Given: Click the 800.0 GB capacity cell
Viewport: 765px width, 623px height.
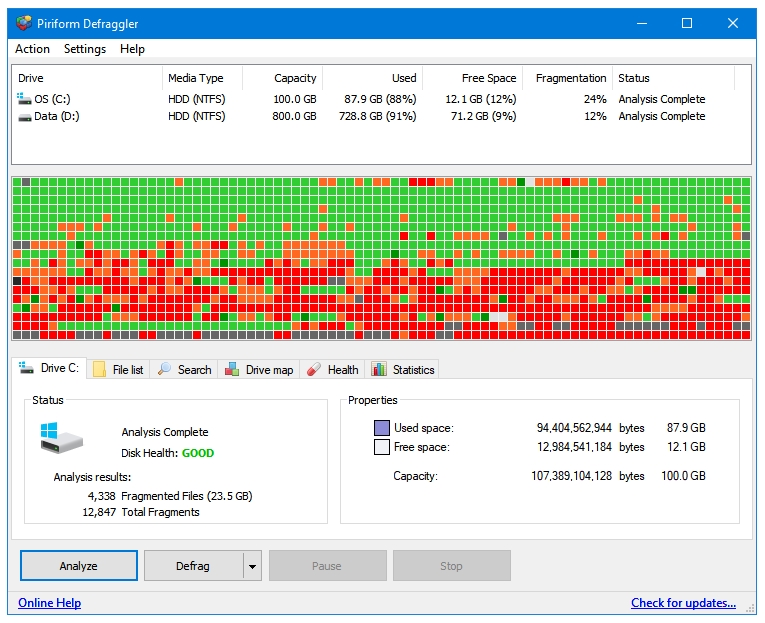Looking at the screenshot, I should (294, 116).
